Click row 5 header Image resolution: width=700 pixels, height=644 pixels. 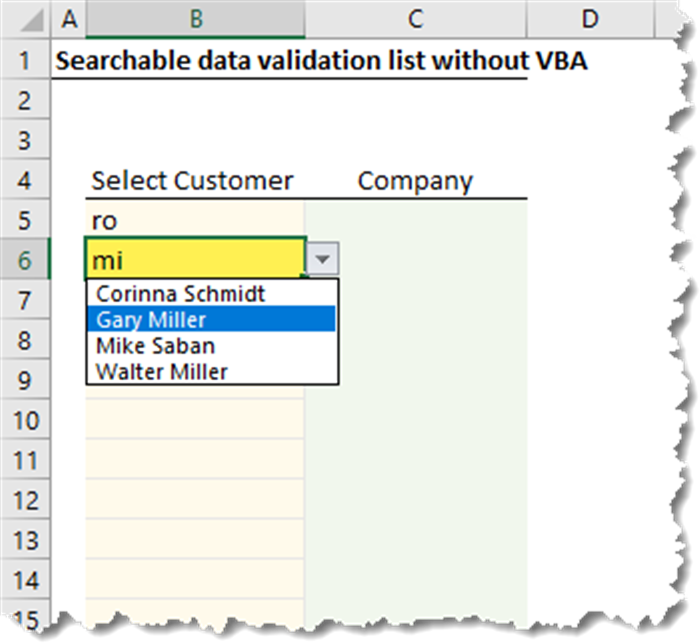(x=27, y=220)
